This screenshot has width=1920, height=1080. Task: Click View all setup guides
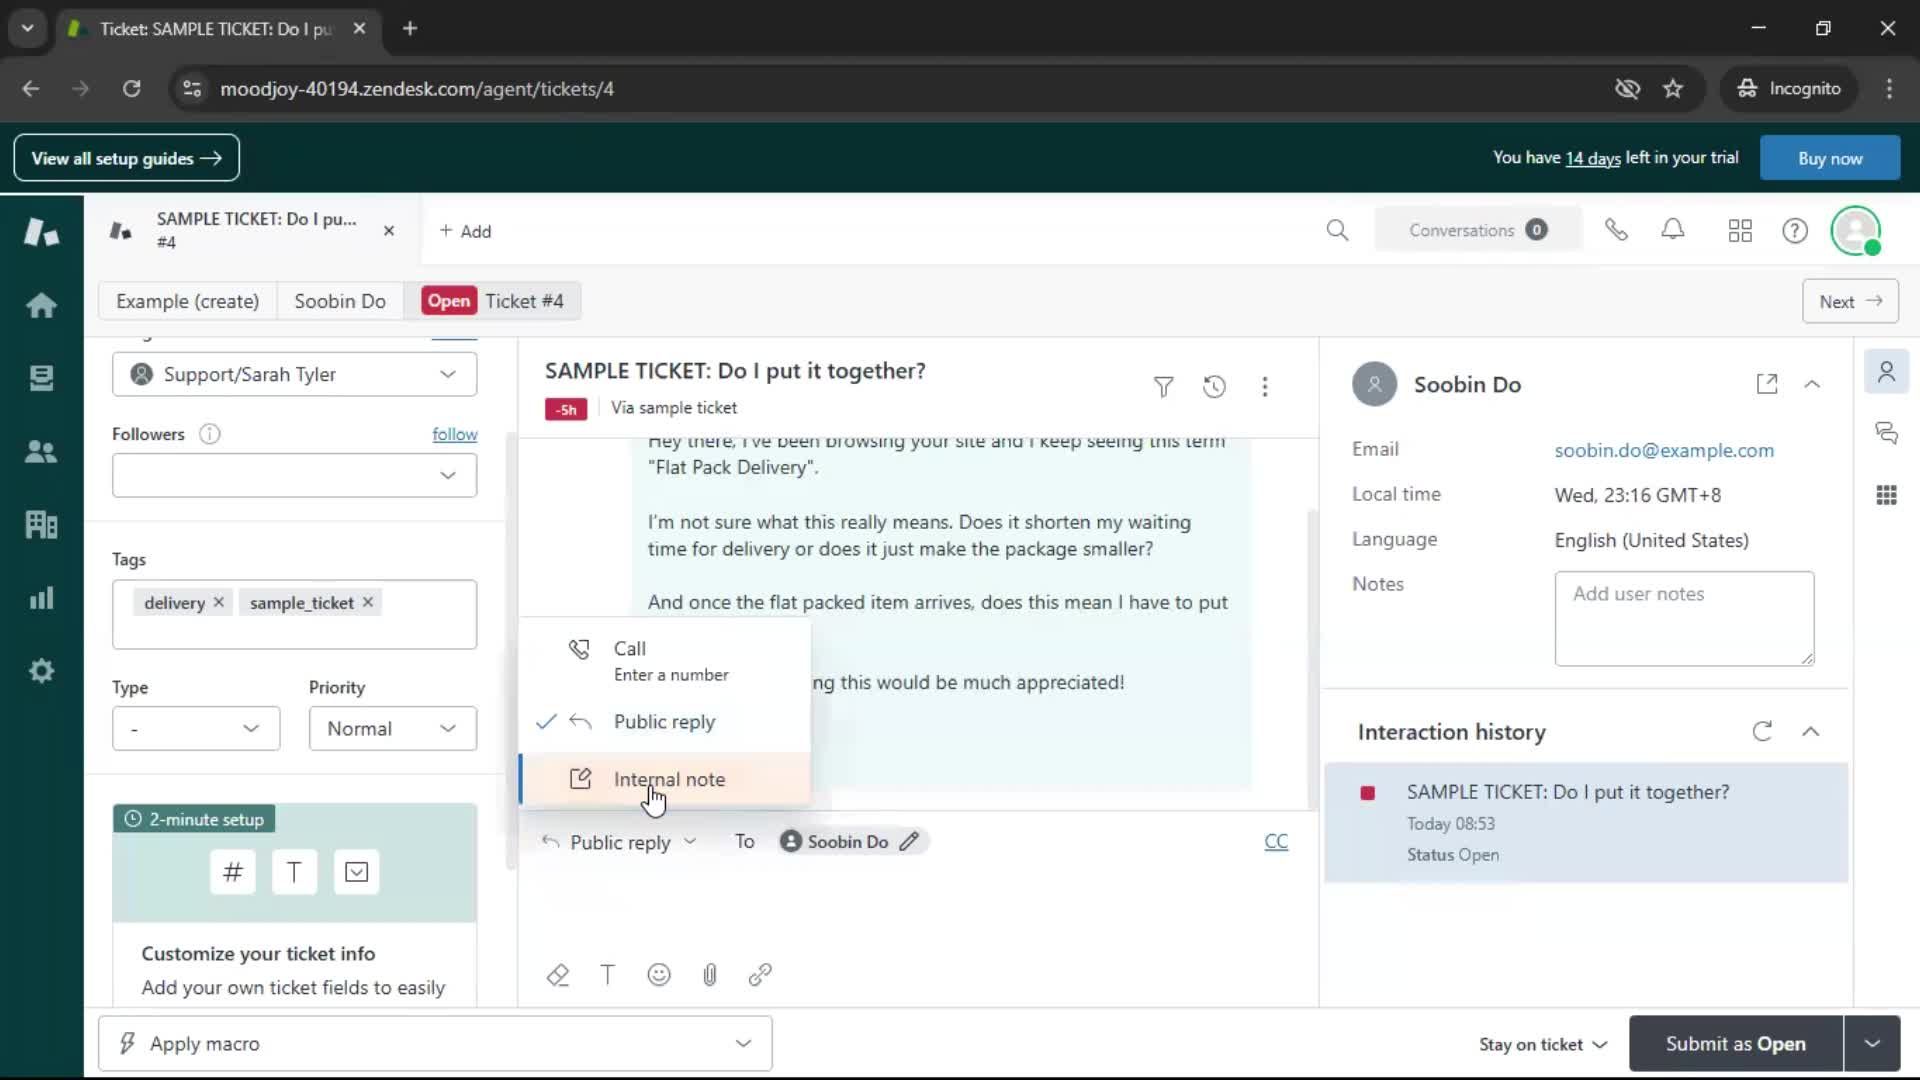tap(126, 158)
